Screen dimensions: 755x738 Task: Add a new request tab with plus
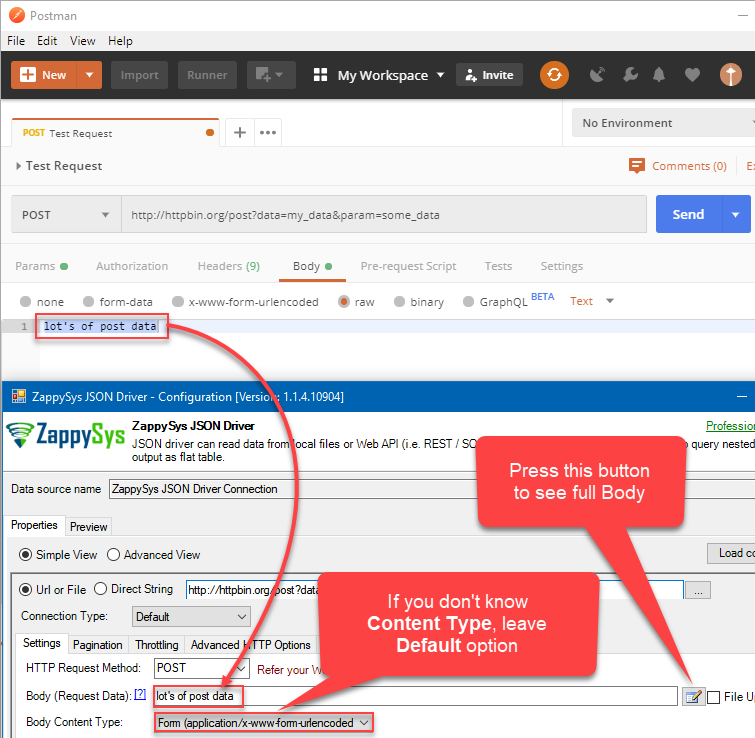(240, 132)
